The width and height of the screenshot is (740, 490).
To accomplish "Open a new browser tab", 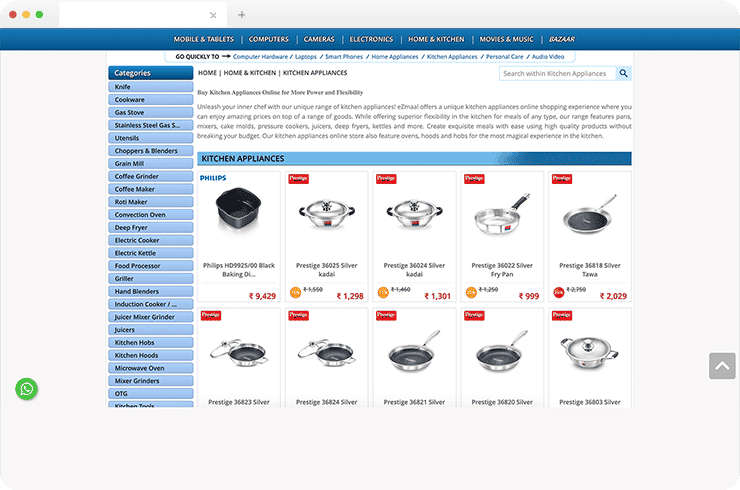I will (241, 15).
